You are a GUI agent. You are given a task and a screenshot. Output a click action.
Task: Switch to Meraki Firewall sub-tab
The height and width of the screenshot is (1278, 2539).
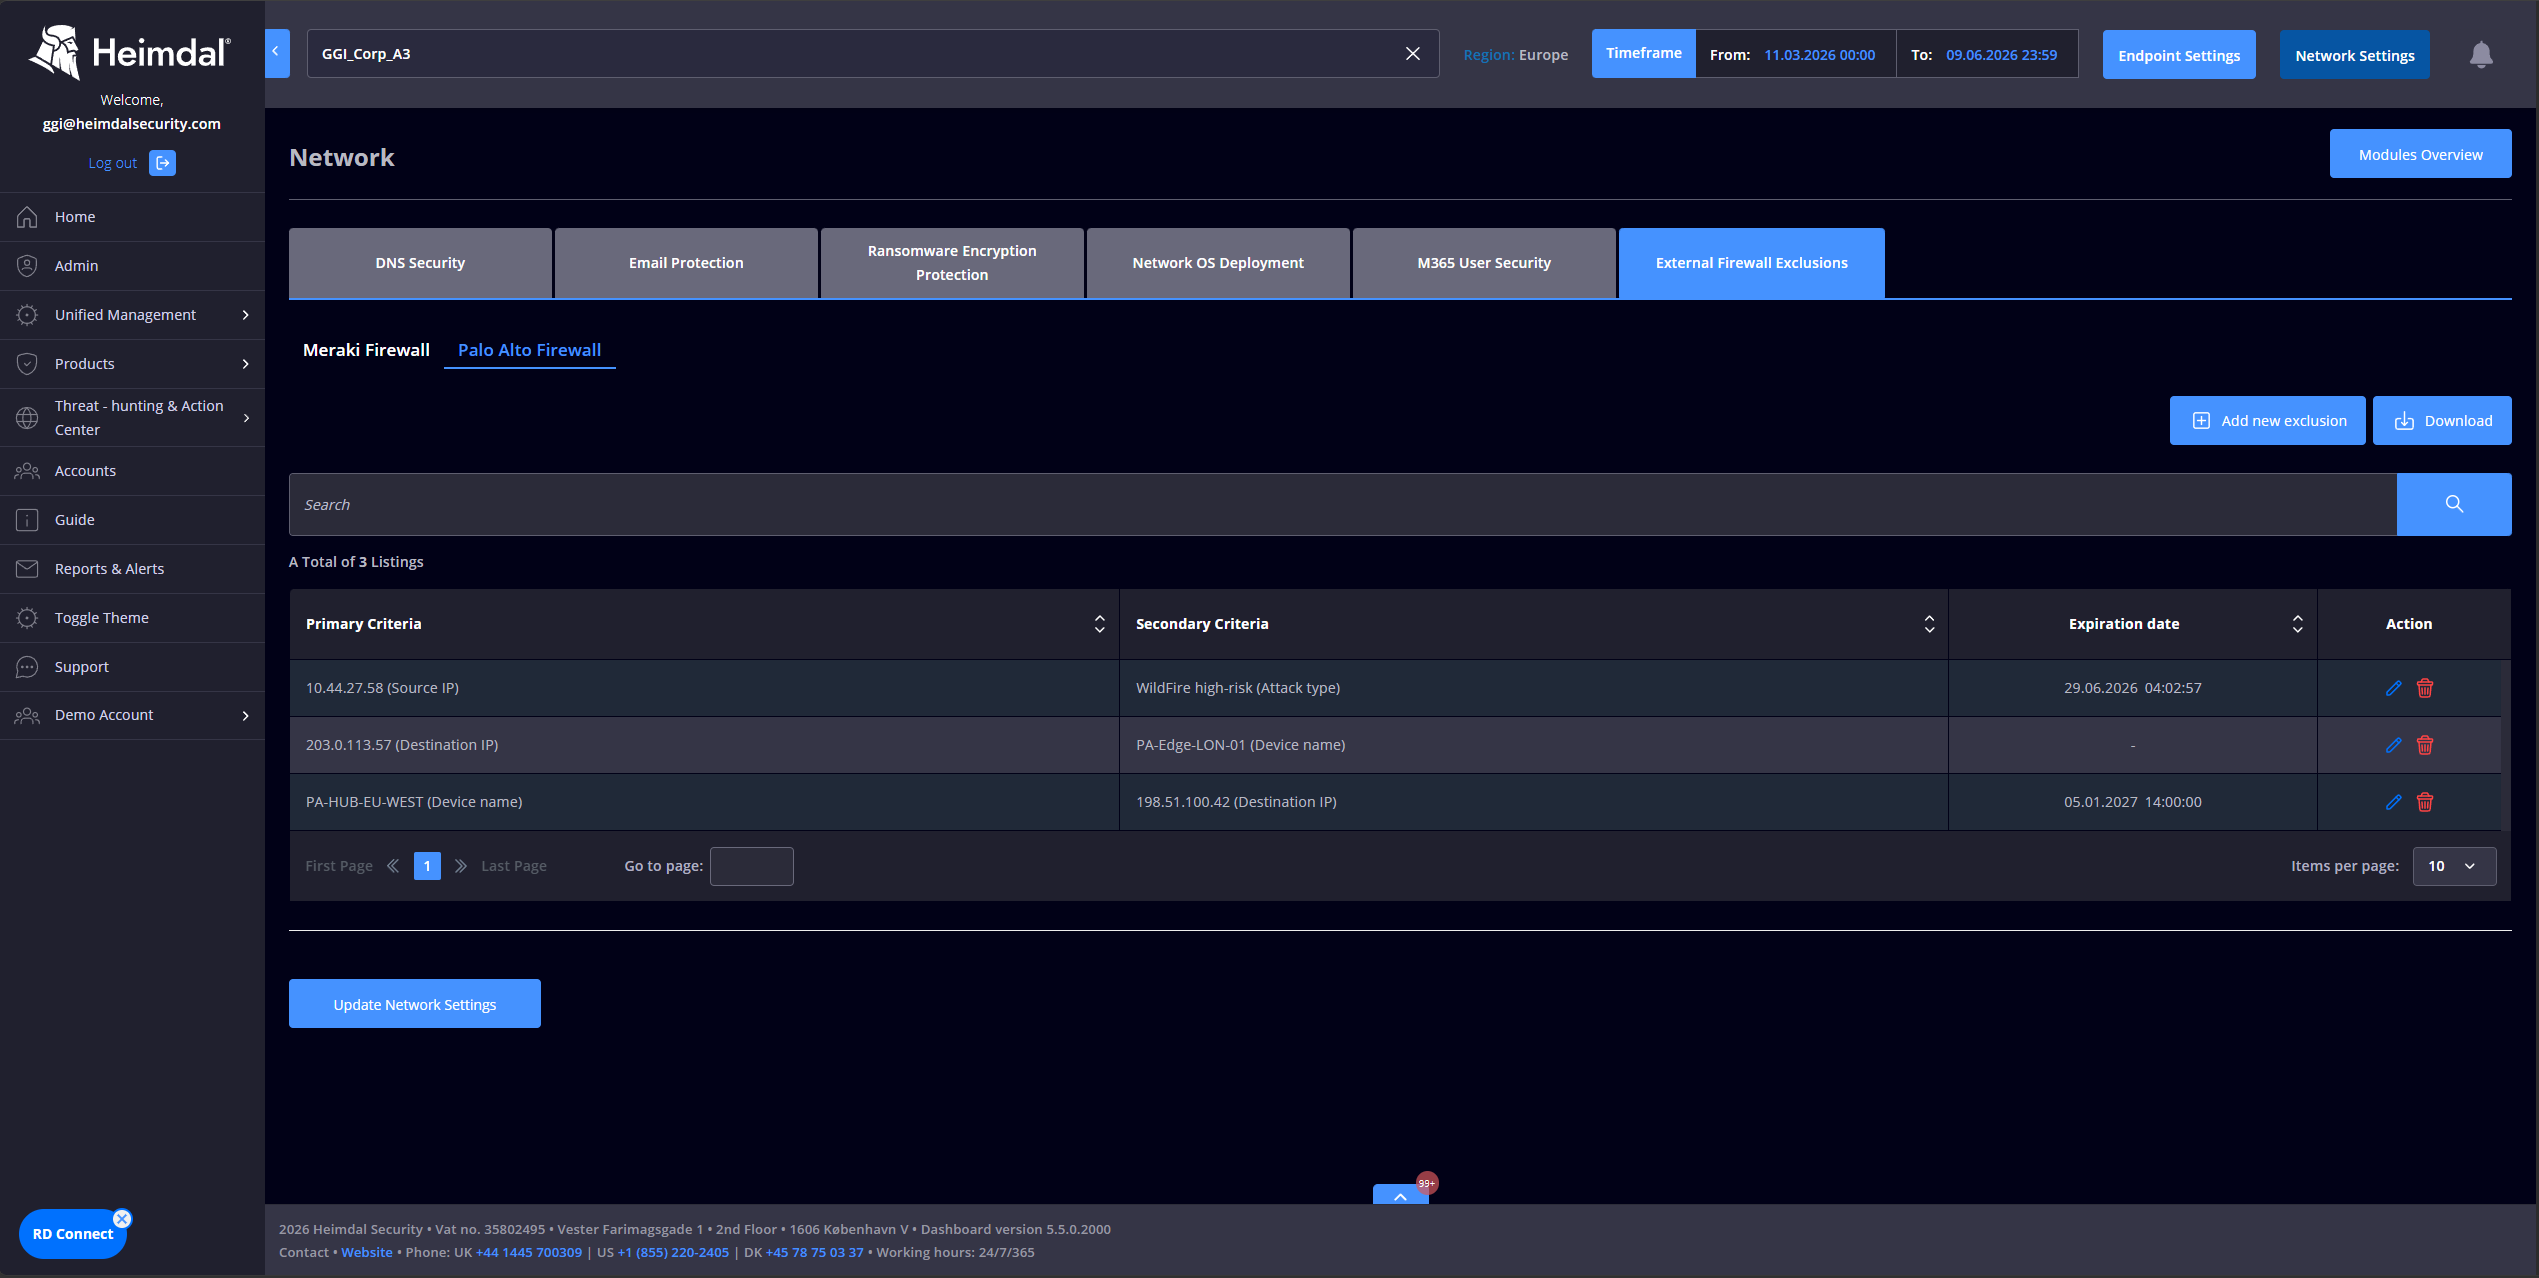click(x=366, y=350)
